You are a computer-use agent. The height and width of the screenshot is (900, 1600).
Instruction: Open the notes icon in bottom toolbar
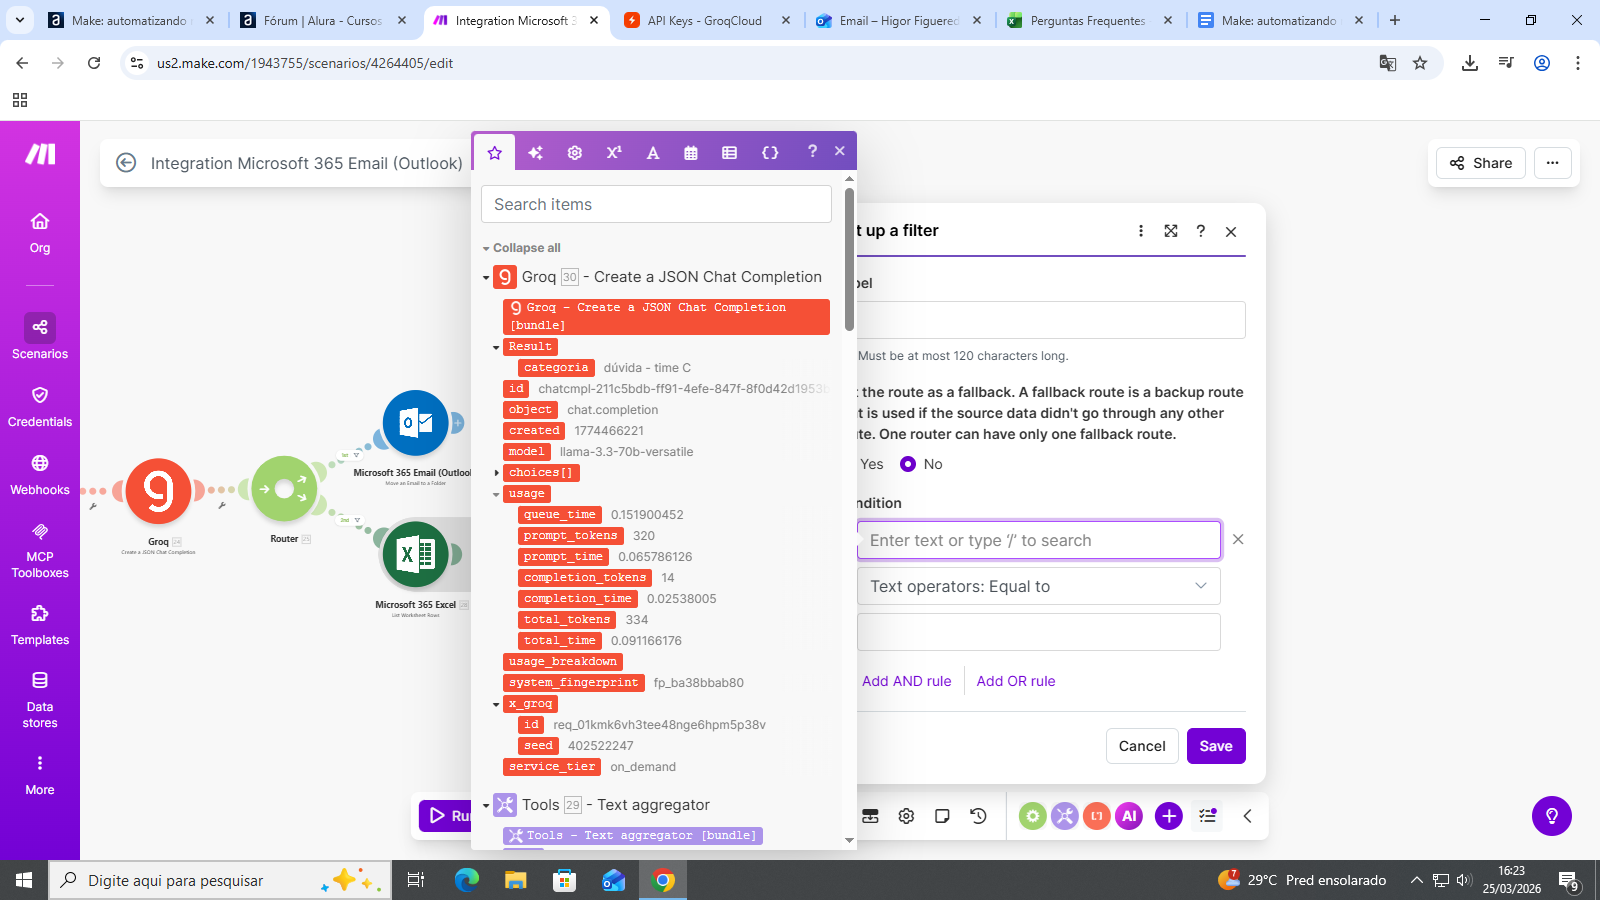pyautogui.click(x=942, y=816)
